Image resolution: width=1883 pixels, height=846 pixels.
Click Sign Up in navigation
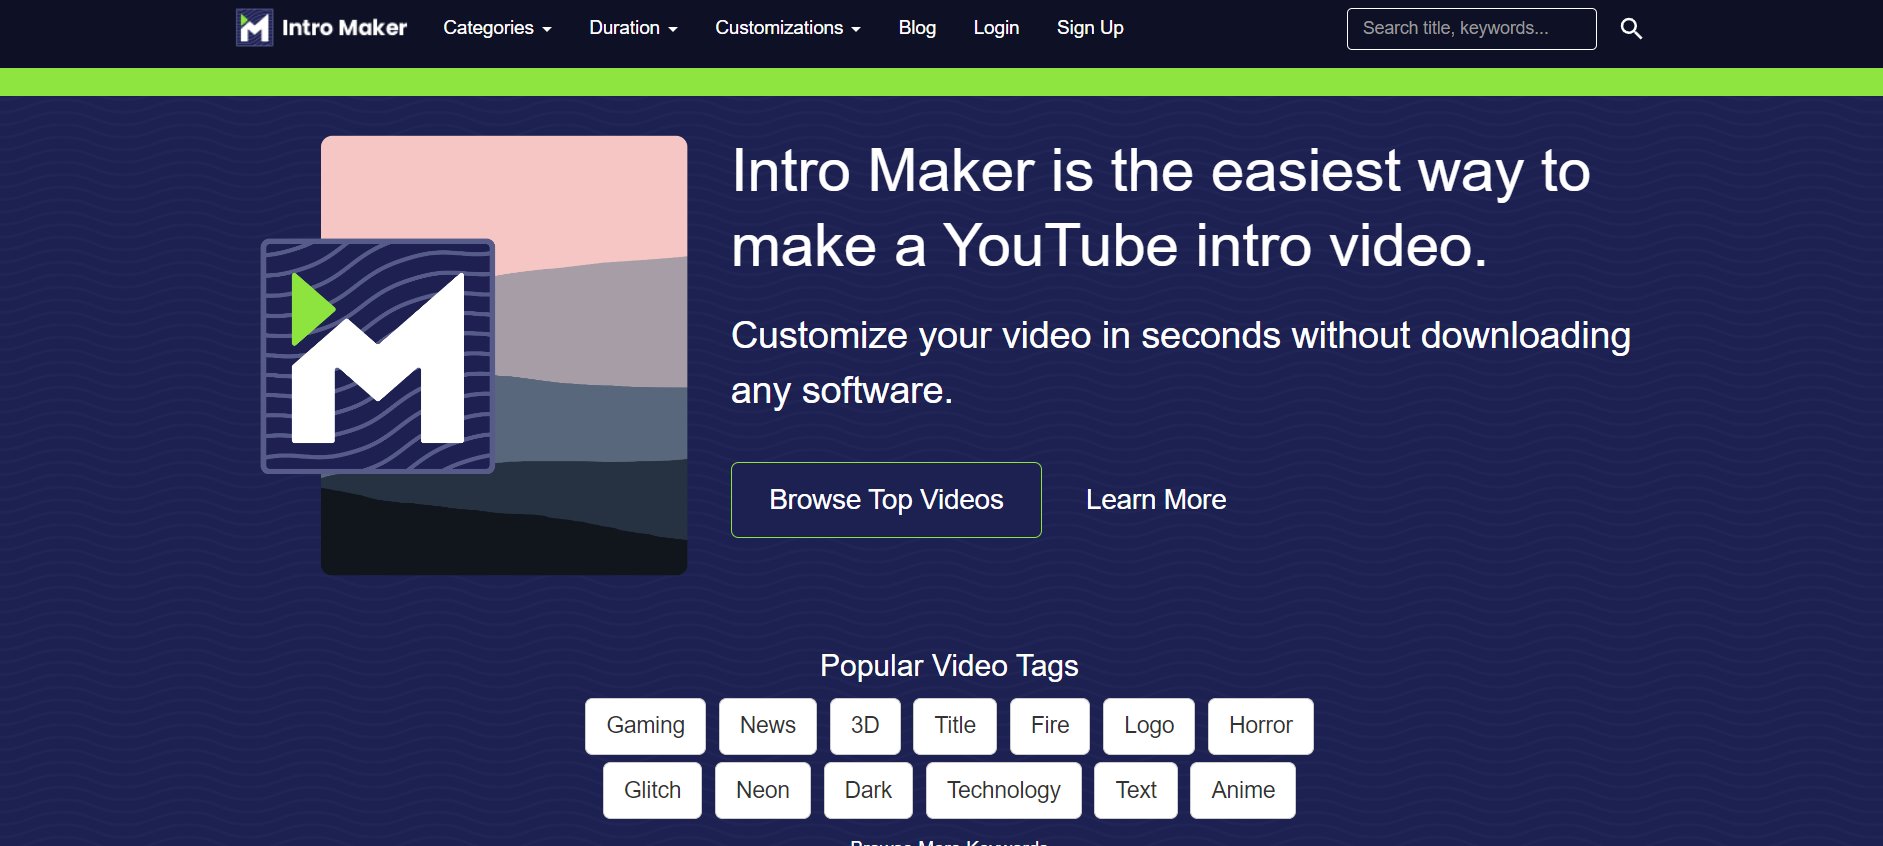[1090, 28]
